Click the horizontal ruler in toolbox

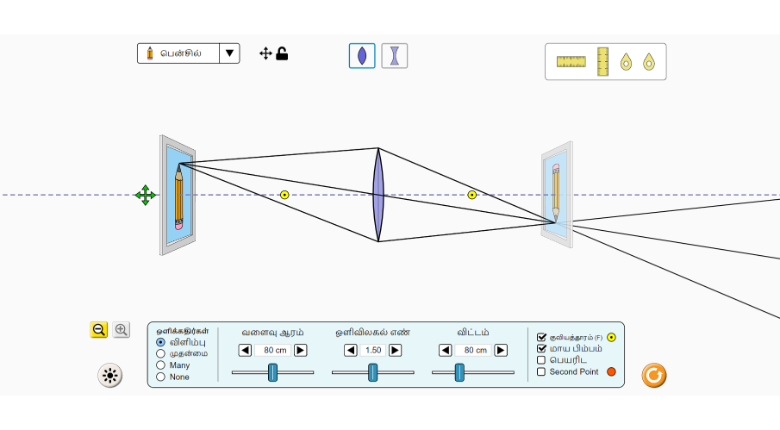coord(571,62)
